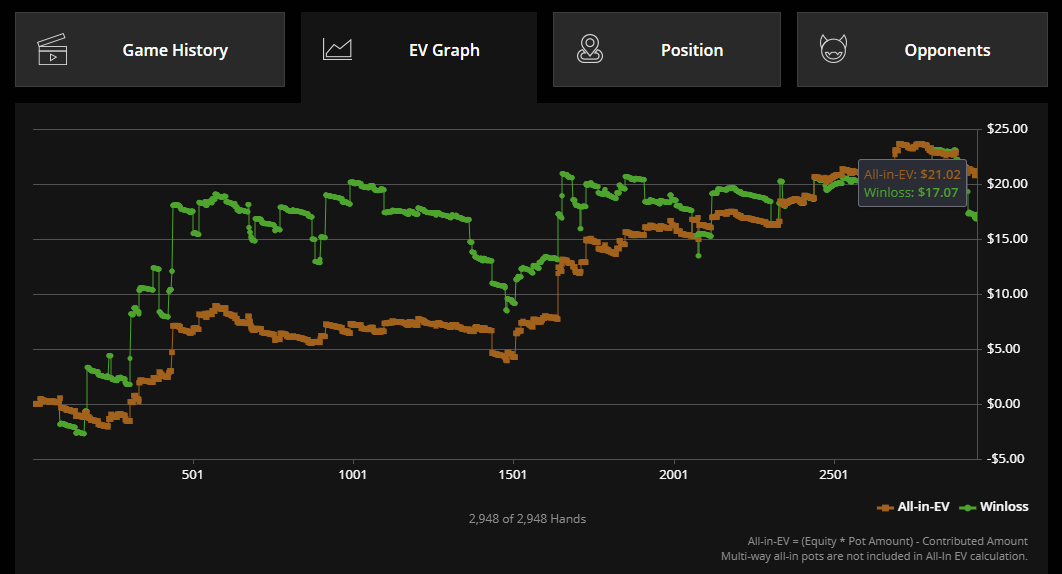
Task: Click the All-in-EV formula description text
Action: coord(888,541)
